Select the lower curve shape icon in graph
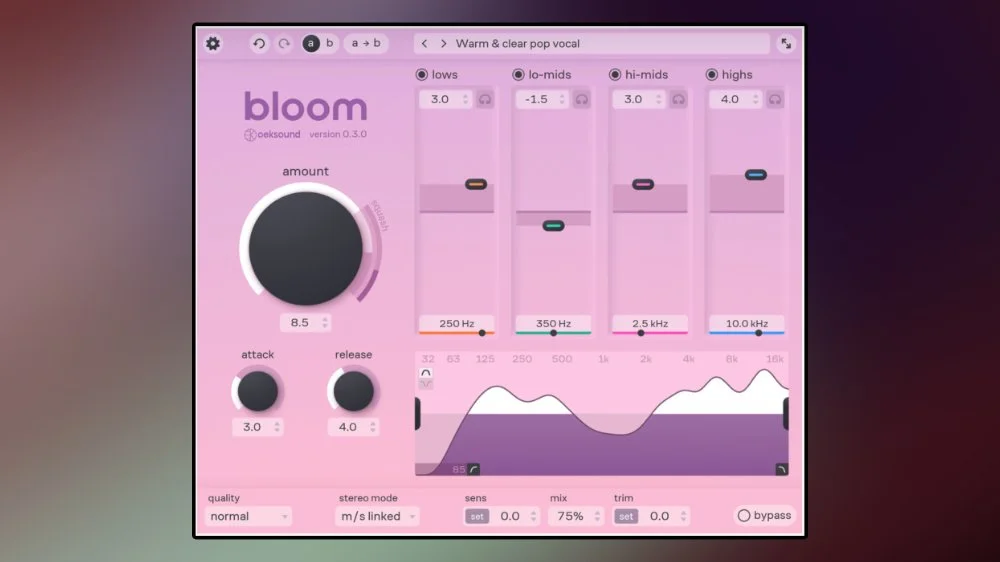This screenshot has width=1000, height=562. (426, 384)
